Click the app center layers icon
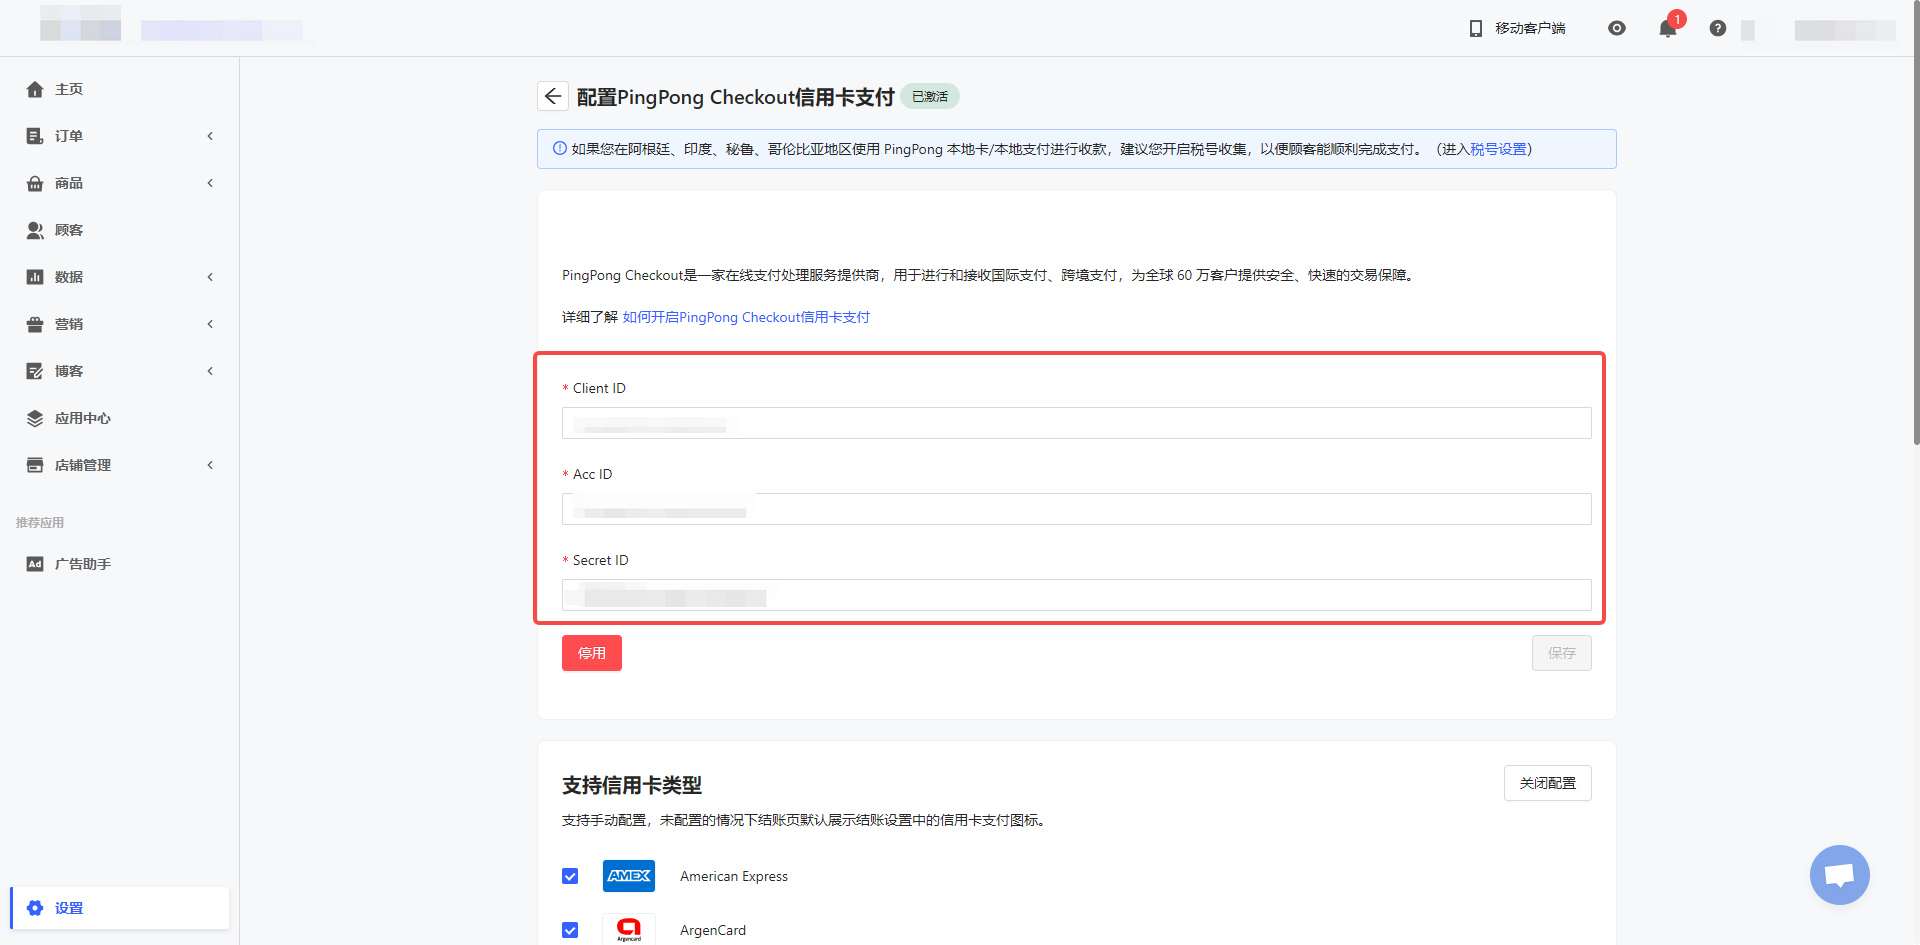Image resolution: width=1920 pixels, height=945 pixels. click(35, 418)
